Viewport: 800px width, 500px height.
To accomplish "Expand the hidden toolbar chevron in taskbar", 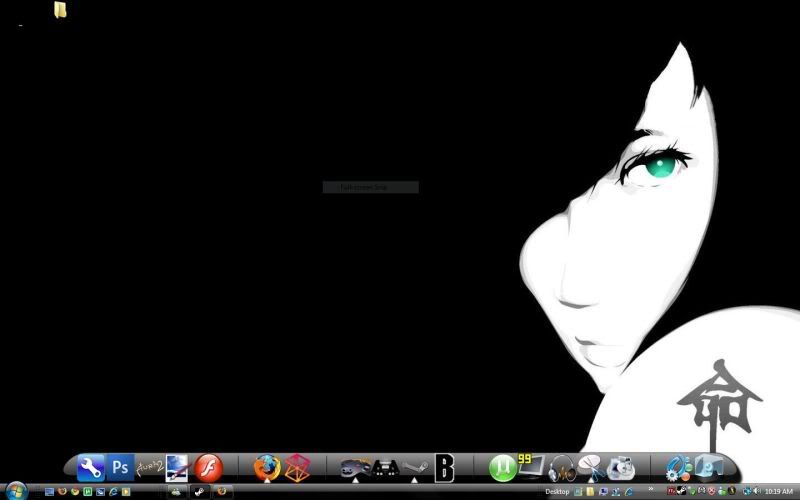I will 652,490.
